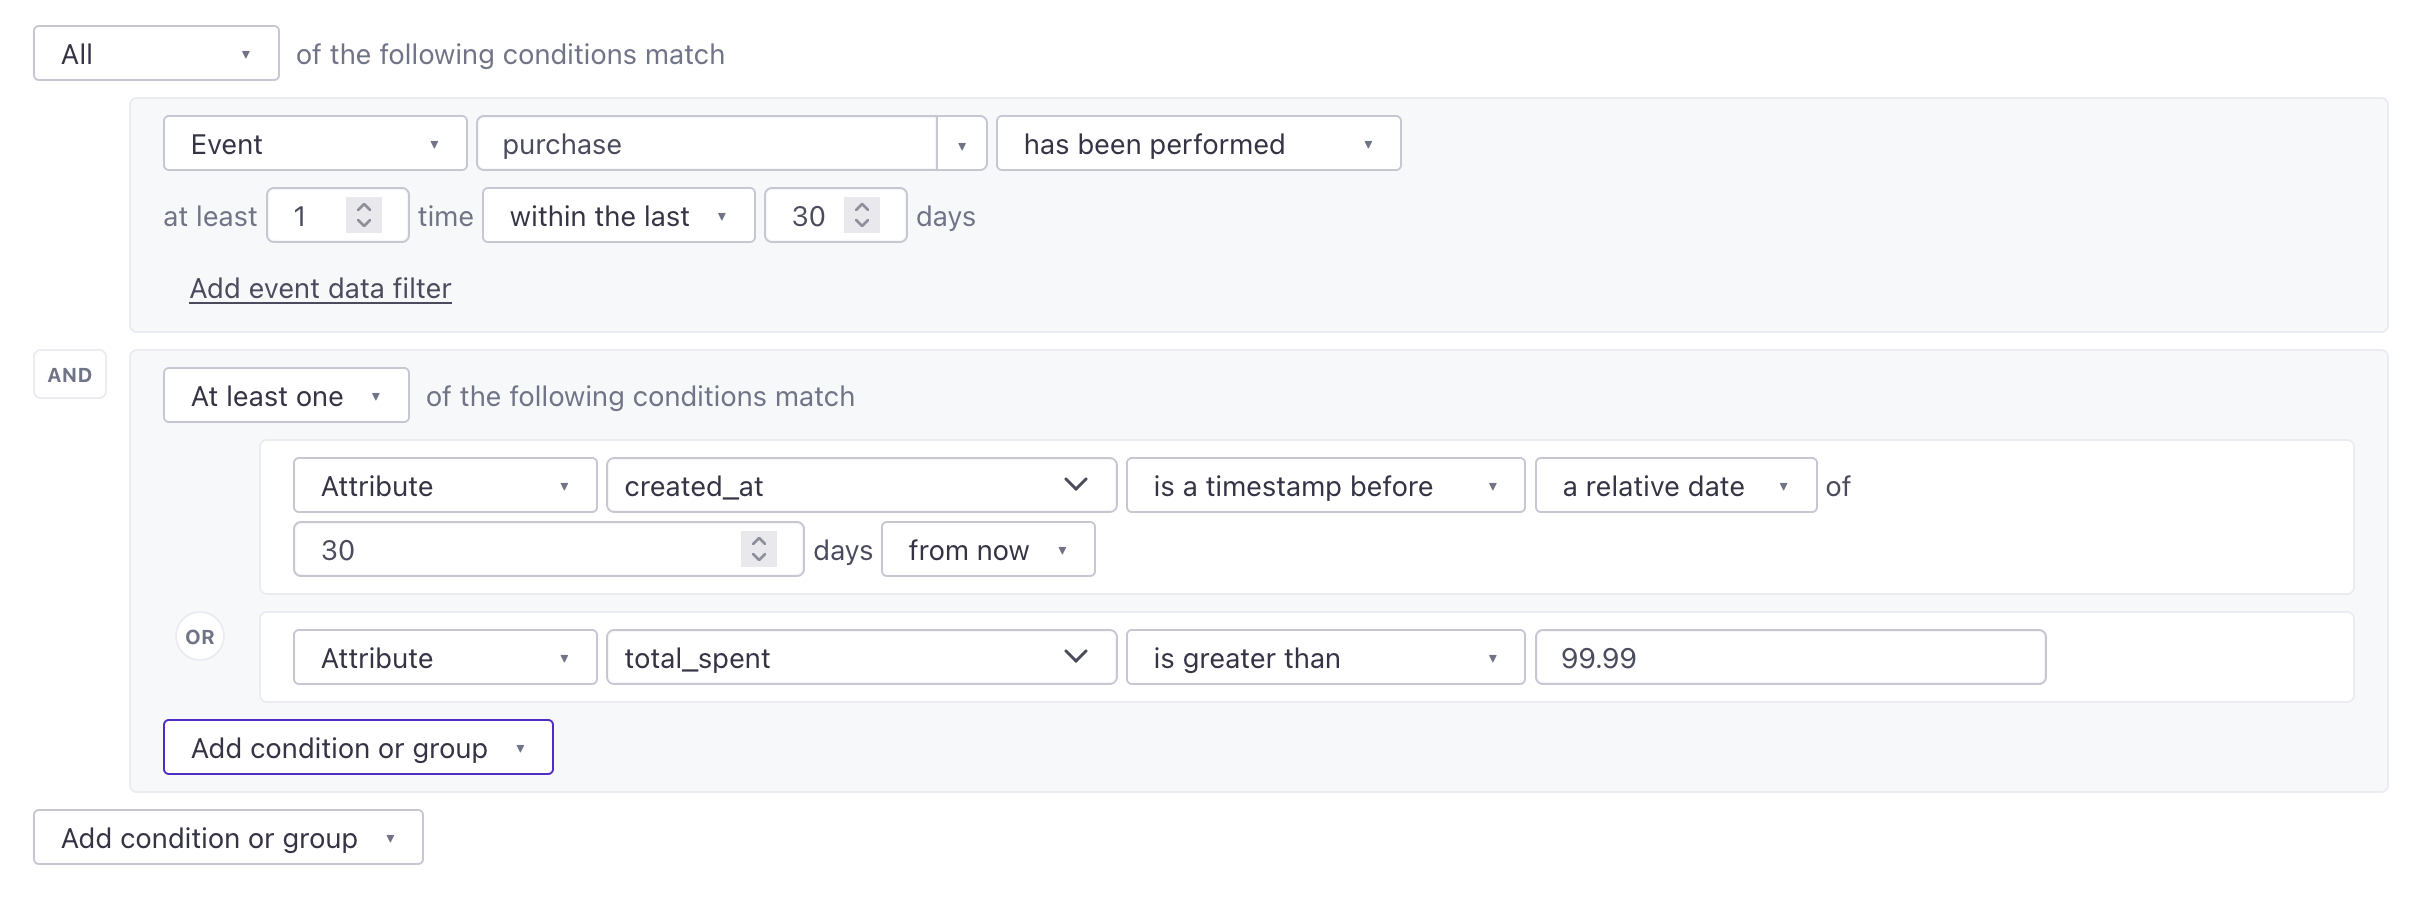Click the relative date 30 days stepper
The height and width of the screenshot is (899, 2421).
click(x=759, y=549)
